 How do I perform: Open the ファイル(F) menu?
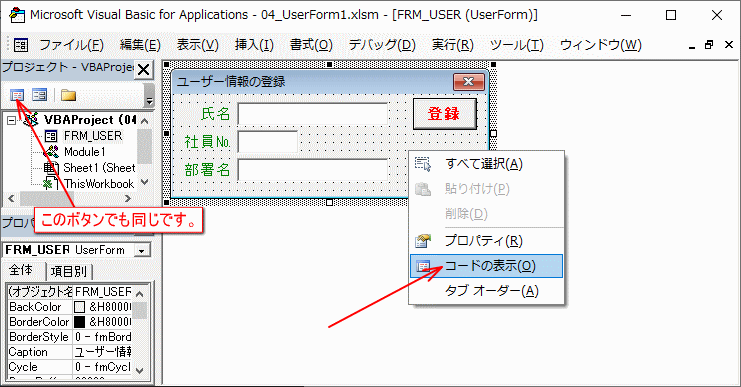(x=71, y=45)
